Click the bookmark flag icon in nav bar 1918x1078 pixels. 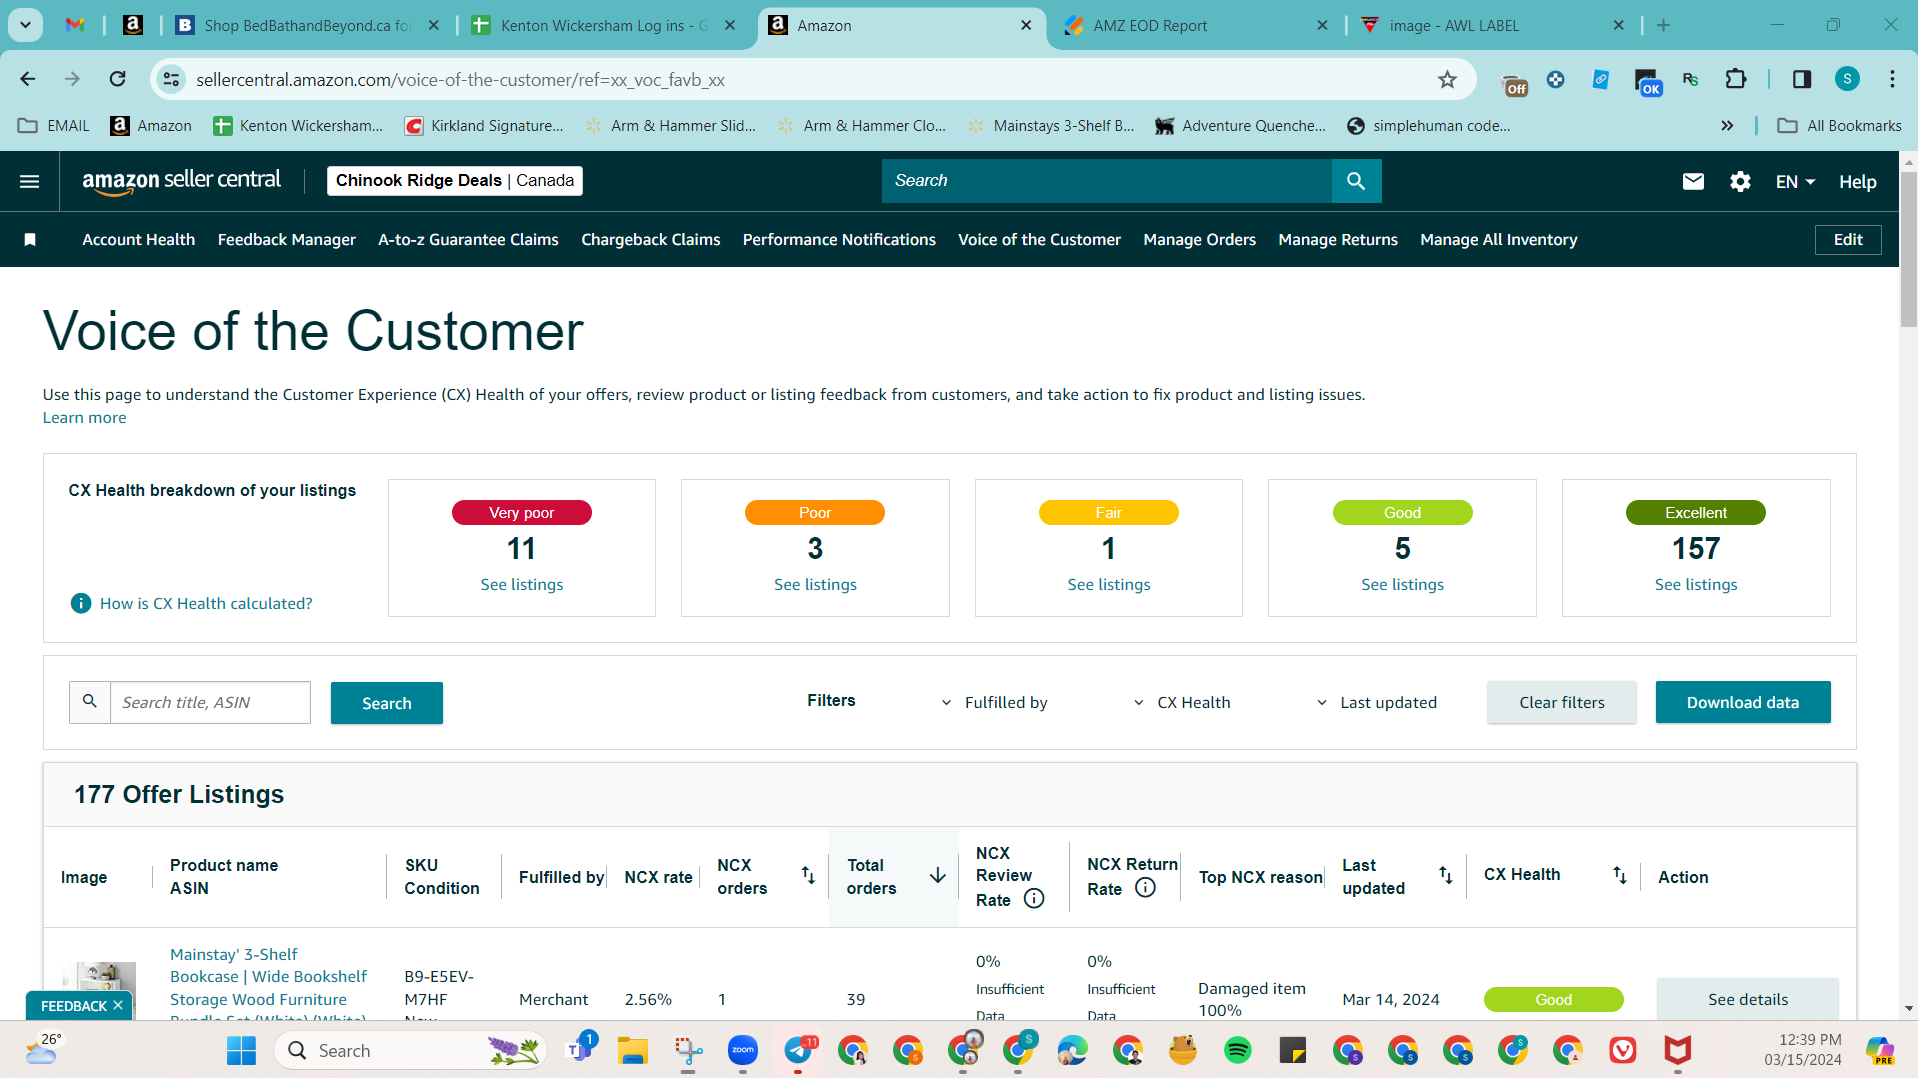[x=30, y=240]
